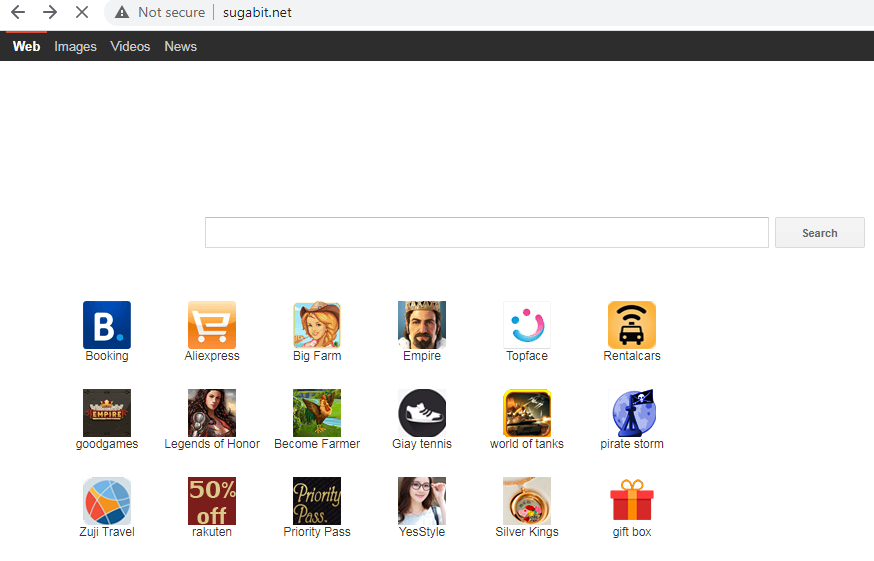Switch to the Videos tab
874x561 pixels.
[130, 47]
